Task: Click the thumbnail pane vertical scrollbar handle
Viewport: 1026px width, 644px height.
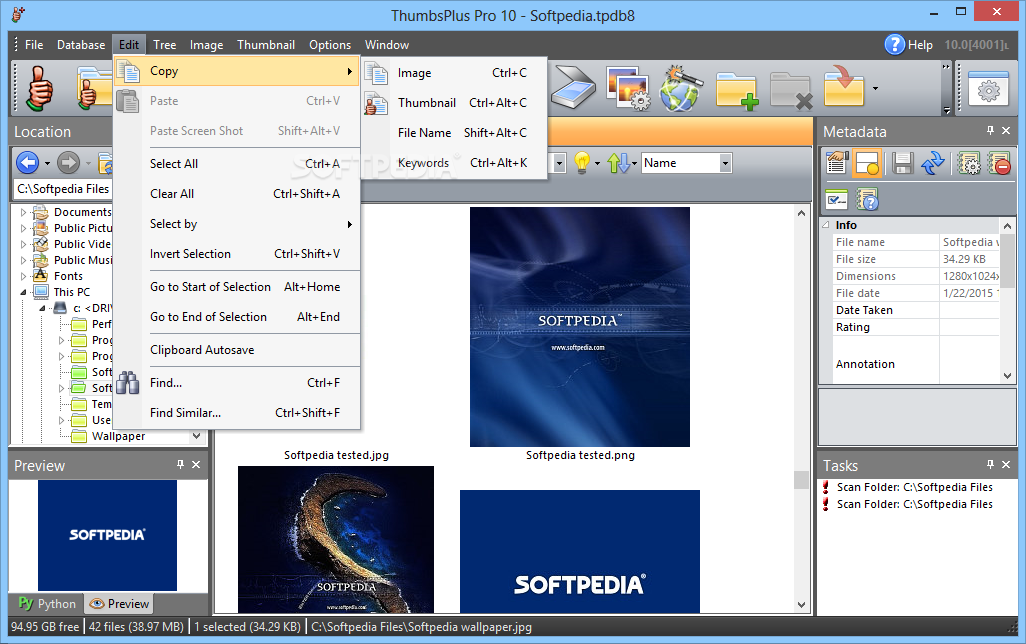Action: [801, 480]
